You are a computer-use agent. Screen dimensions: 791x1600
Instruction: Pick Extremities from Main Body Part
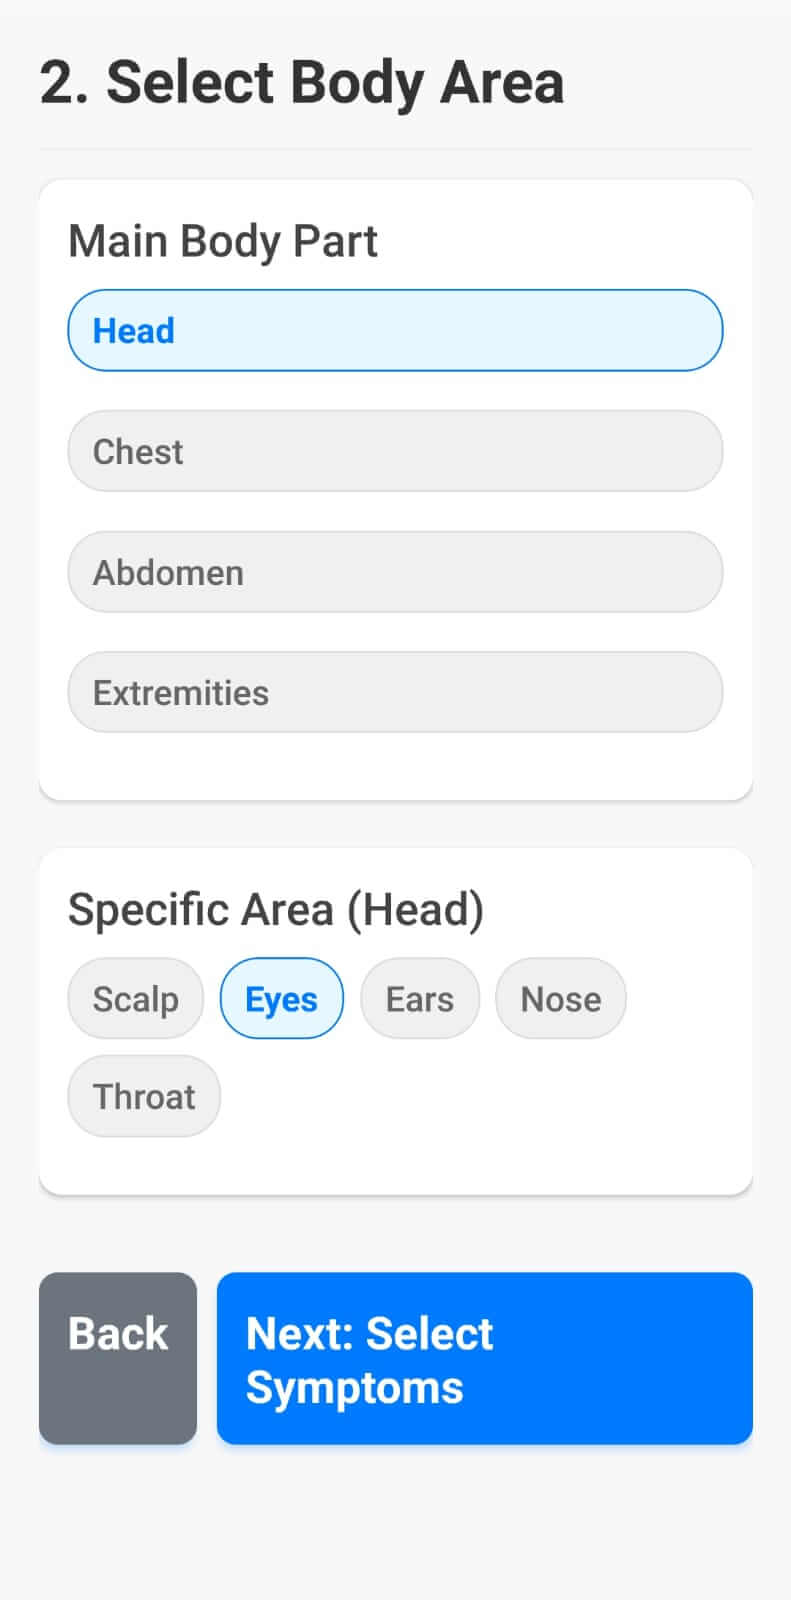395,691
